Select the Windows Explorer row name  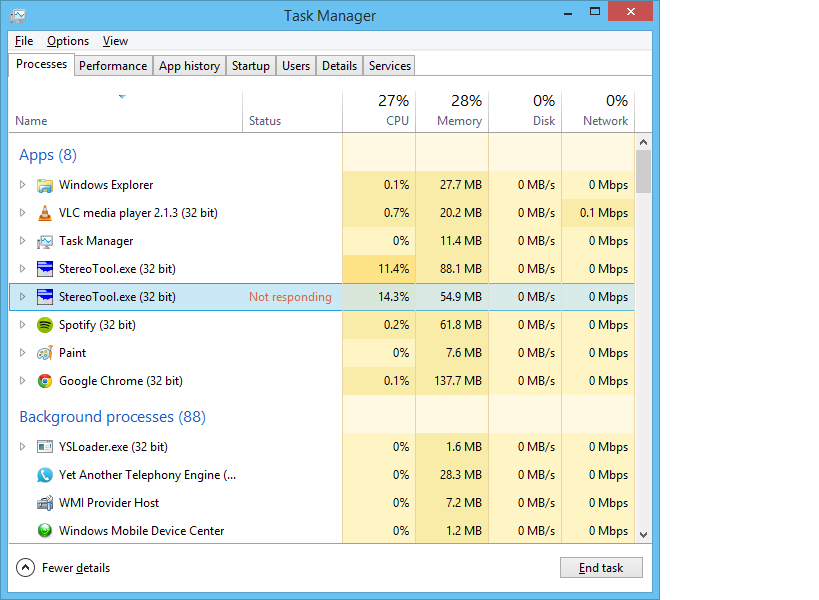[106, 185]
